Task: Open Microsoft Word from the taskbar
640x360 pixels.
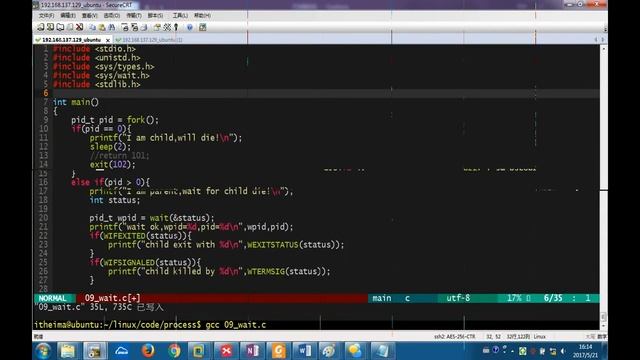Action: (x=304, y=351)
